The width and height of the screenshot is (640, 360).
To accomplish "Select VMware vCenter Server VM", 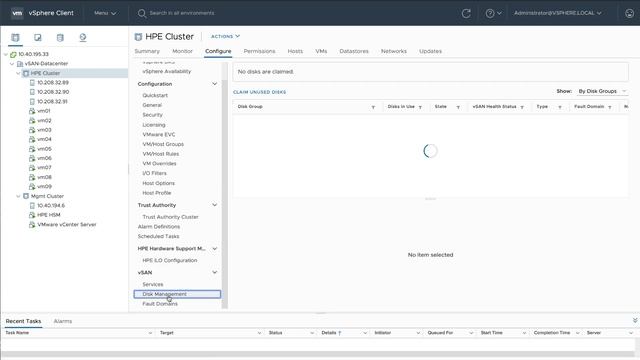I will pyautogui.click(x=67, y=224).
